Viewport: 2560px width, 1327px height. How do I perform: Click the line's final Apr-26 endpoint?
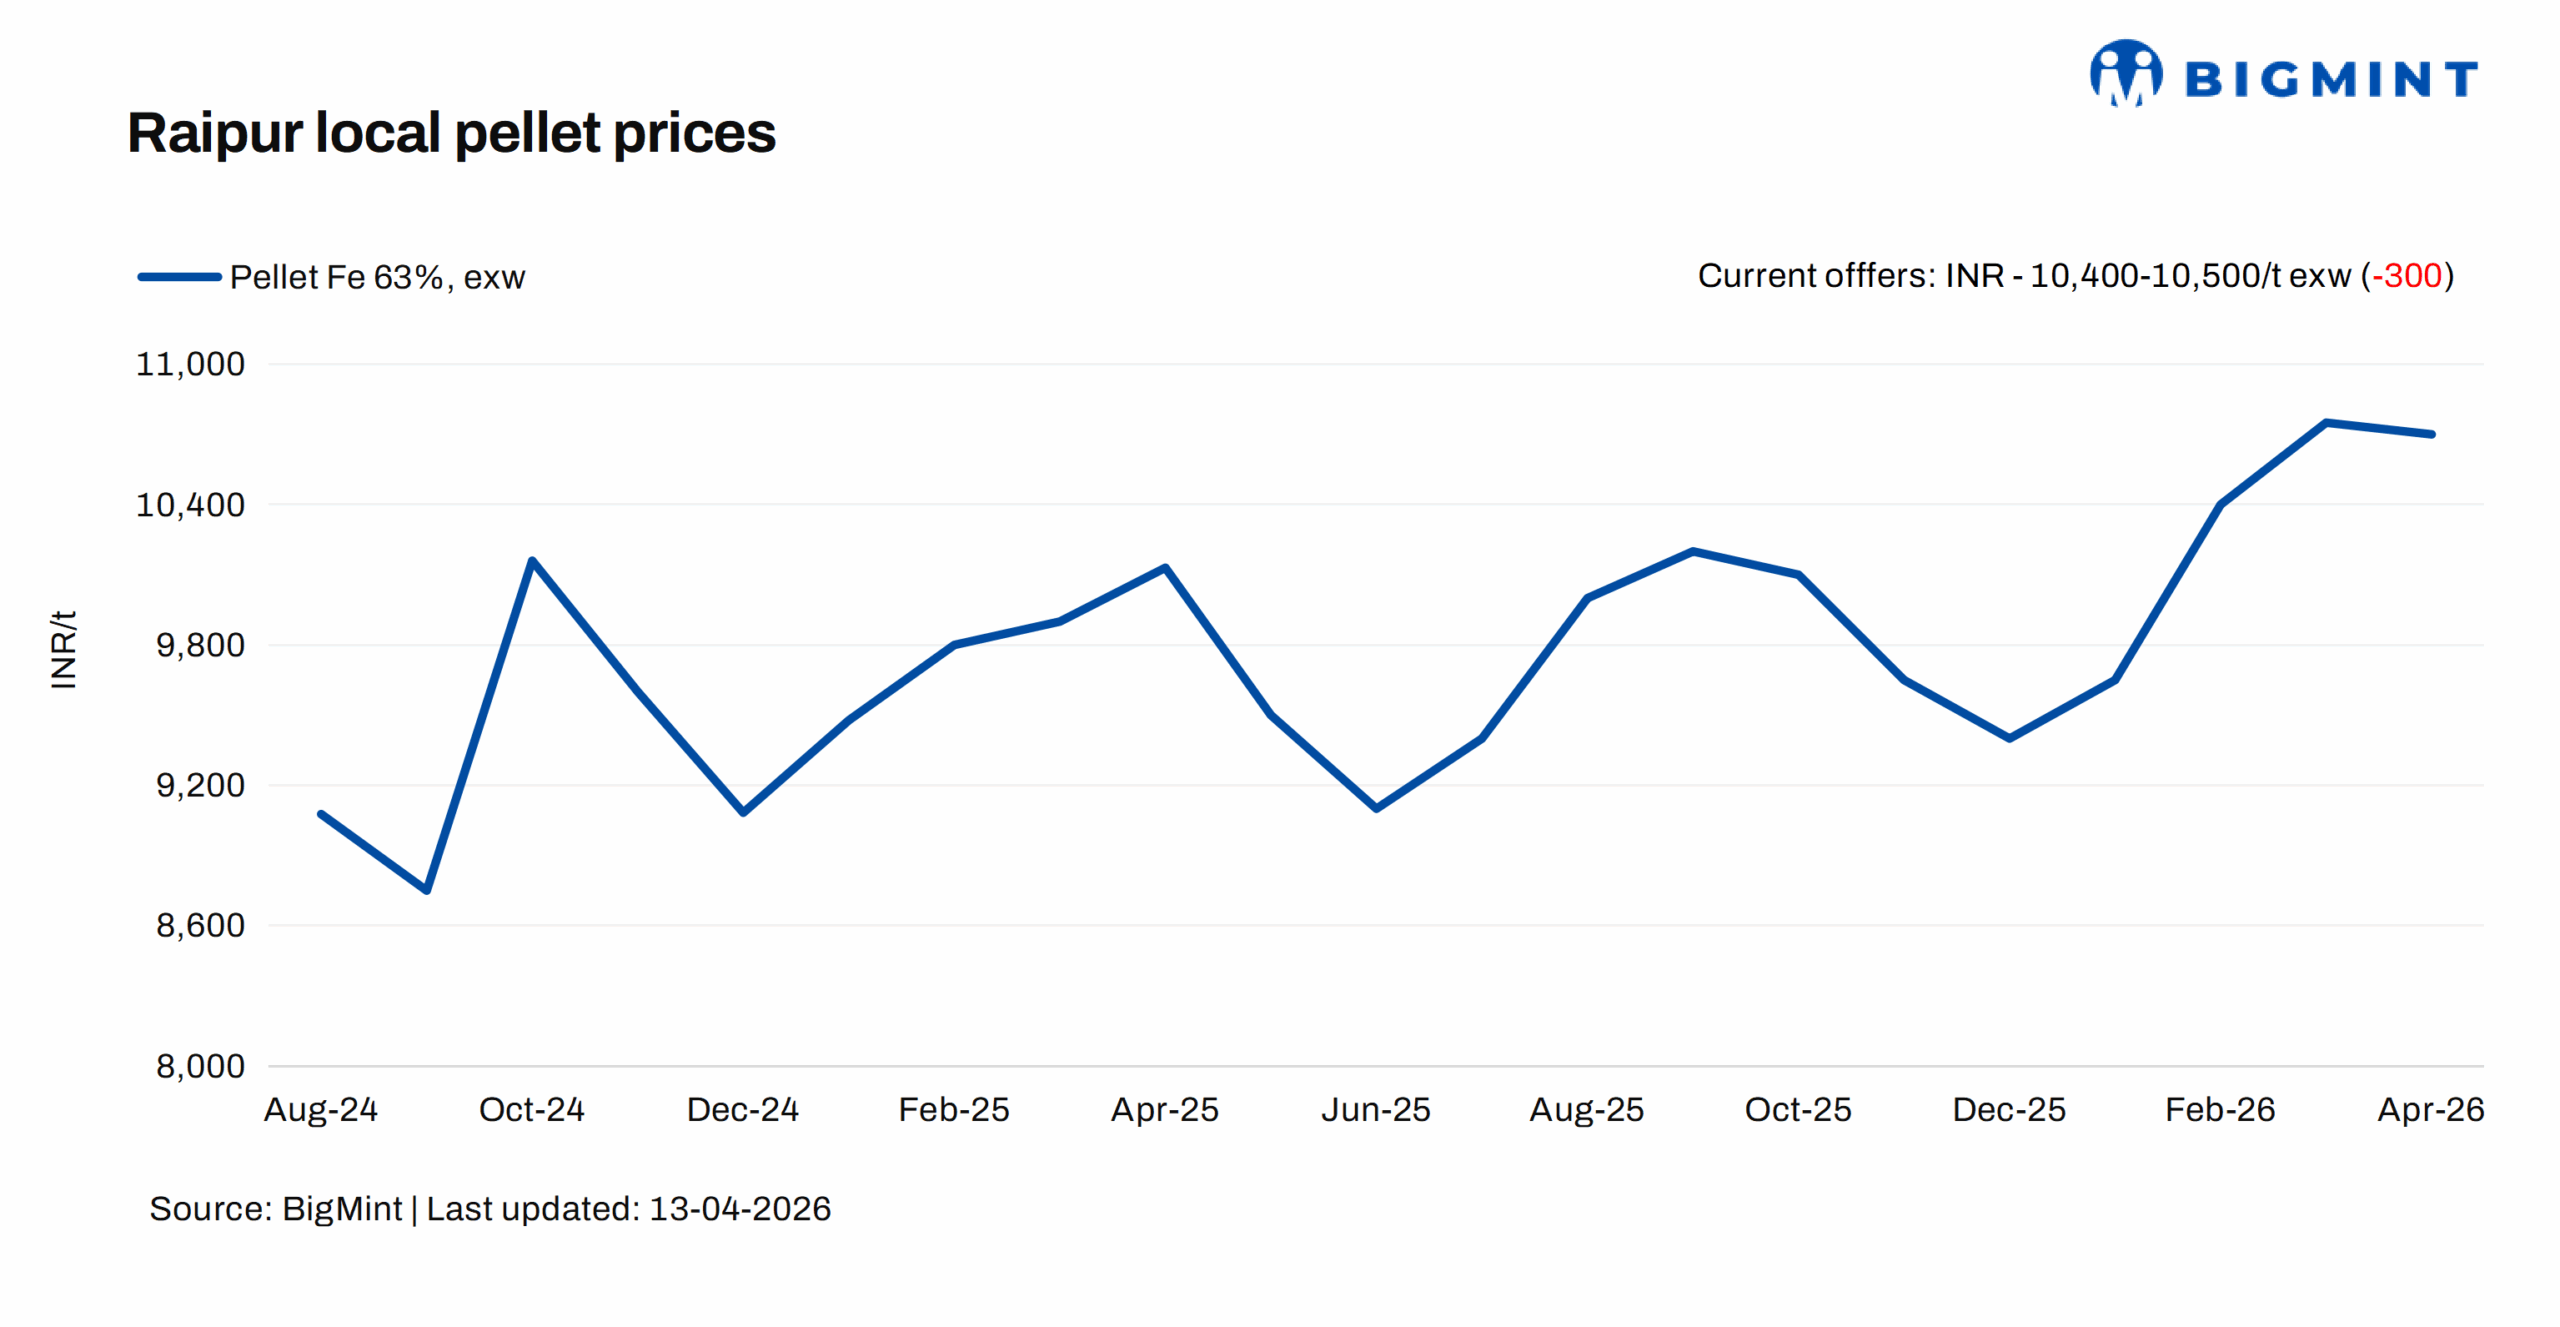2431,434
